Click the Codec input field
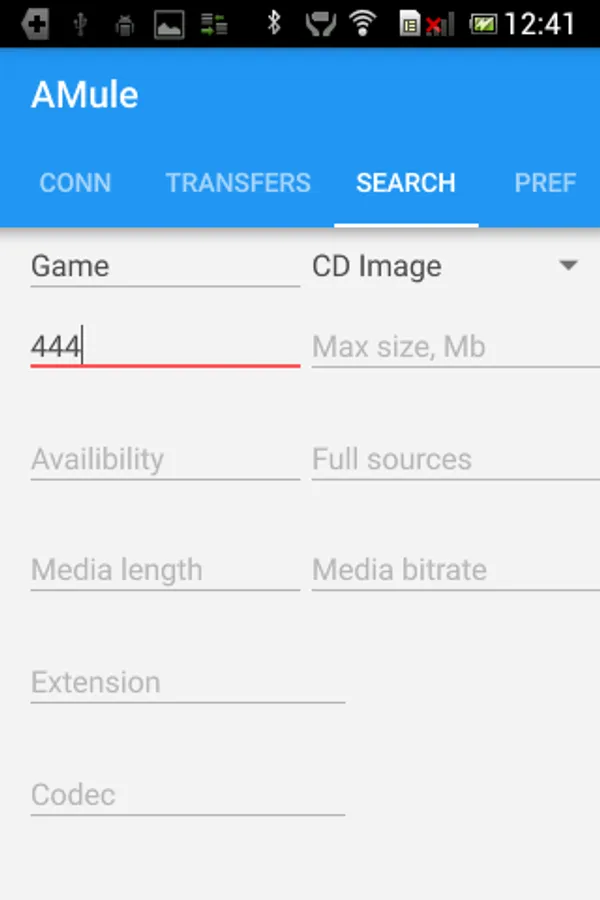Image resolution: width=600 pixels, height=900 pixels. point(188,795)
